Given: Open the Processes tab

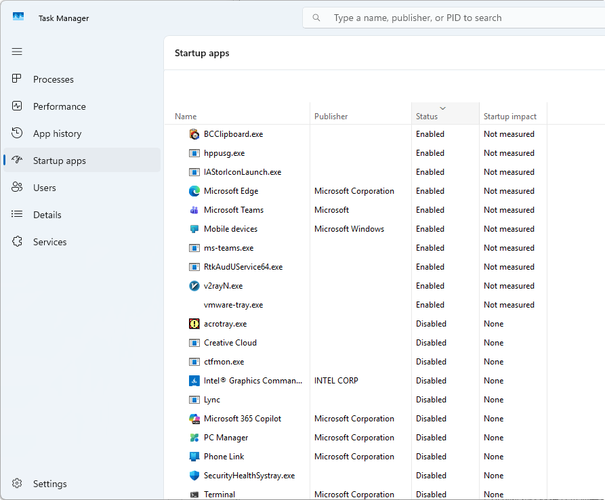Looking at the screenshot, I should click(x=82, y=79).
